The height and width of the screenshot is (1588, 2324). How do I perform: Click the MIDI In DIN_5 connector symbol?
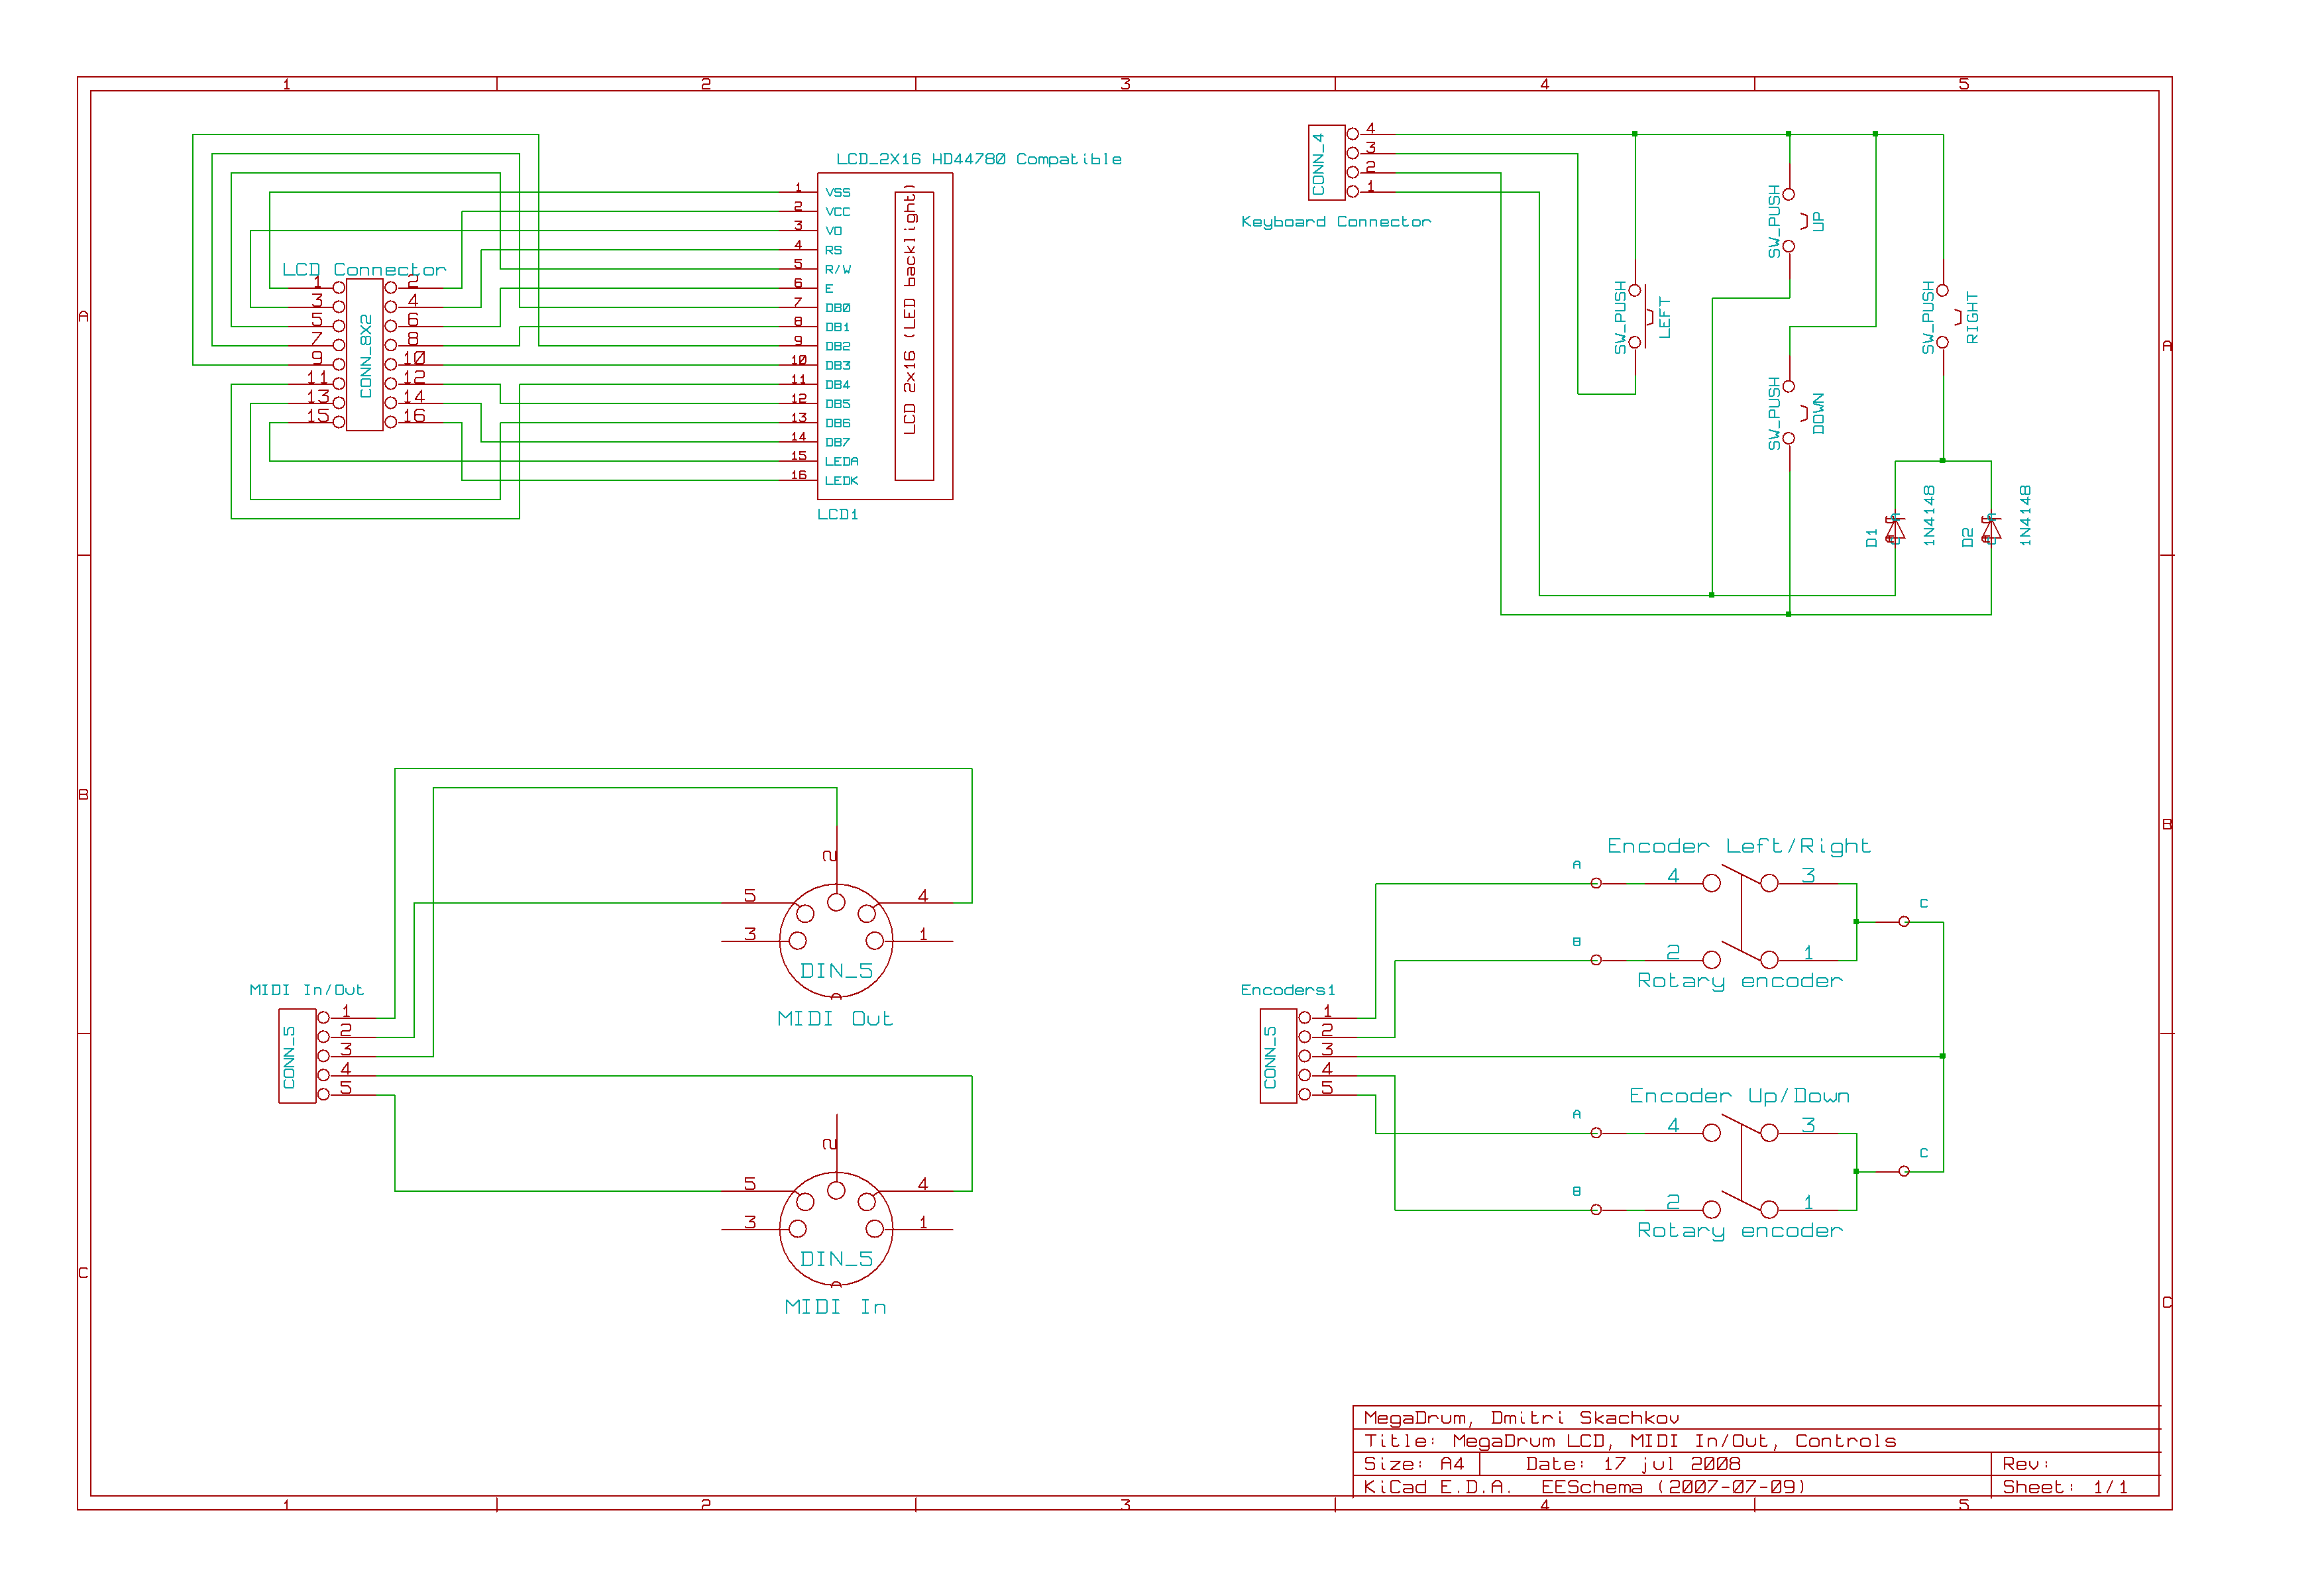[x=836, y=1229]
